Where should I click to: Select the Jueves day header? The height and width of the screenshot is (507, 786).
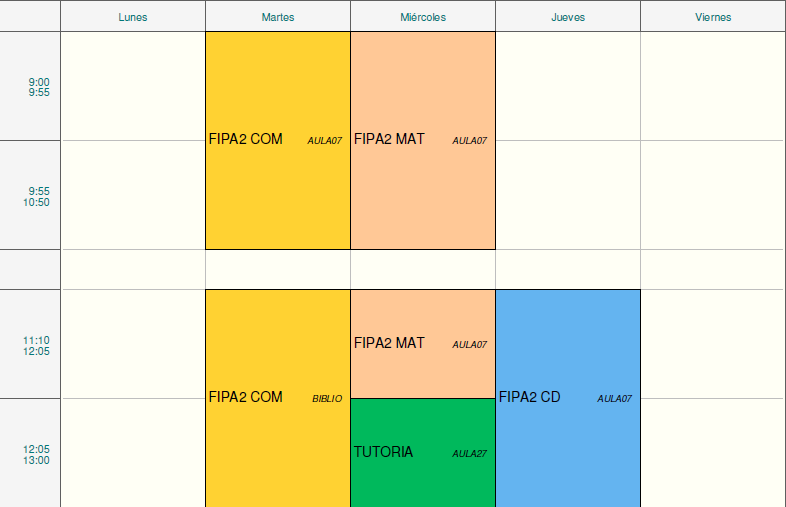click(567, 17)
